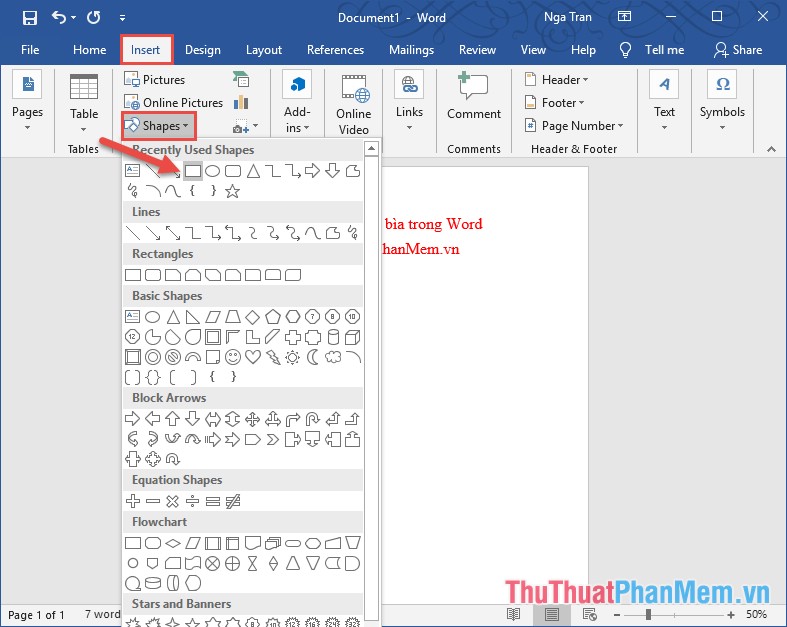Switch to Web Layout view
The image size is (787, 627).
click(590, 614)
